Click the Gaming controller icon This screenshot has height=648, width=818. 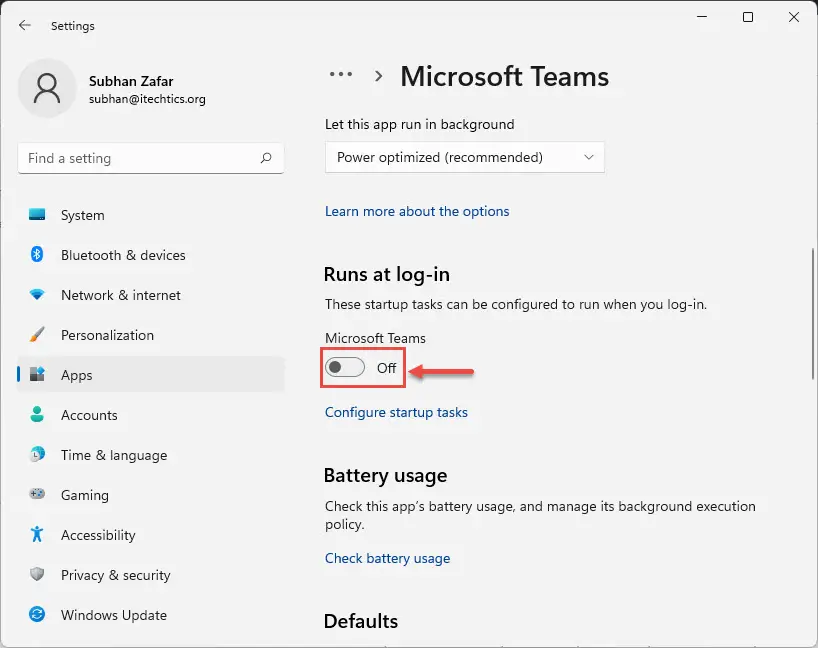coord(37,494)
